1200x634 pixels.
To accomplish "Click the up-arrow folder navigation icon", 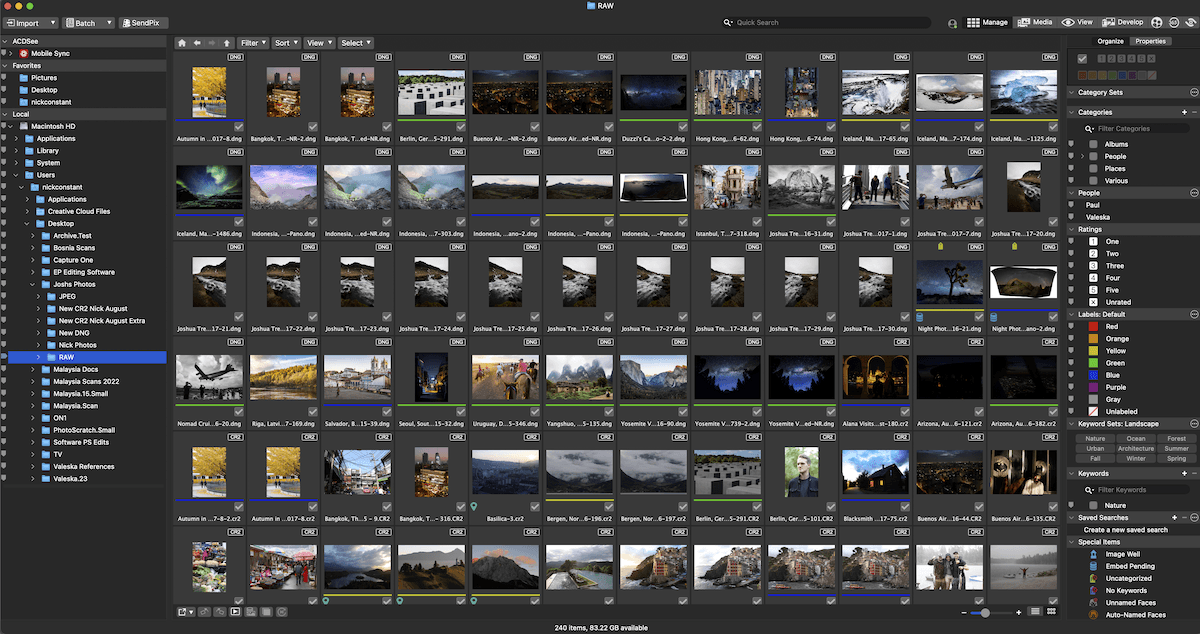I will pyautogui.click(x=225, y=43).
